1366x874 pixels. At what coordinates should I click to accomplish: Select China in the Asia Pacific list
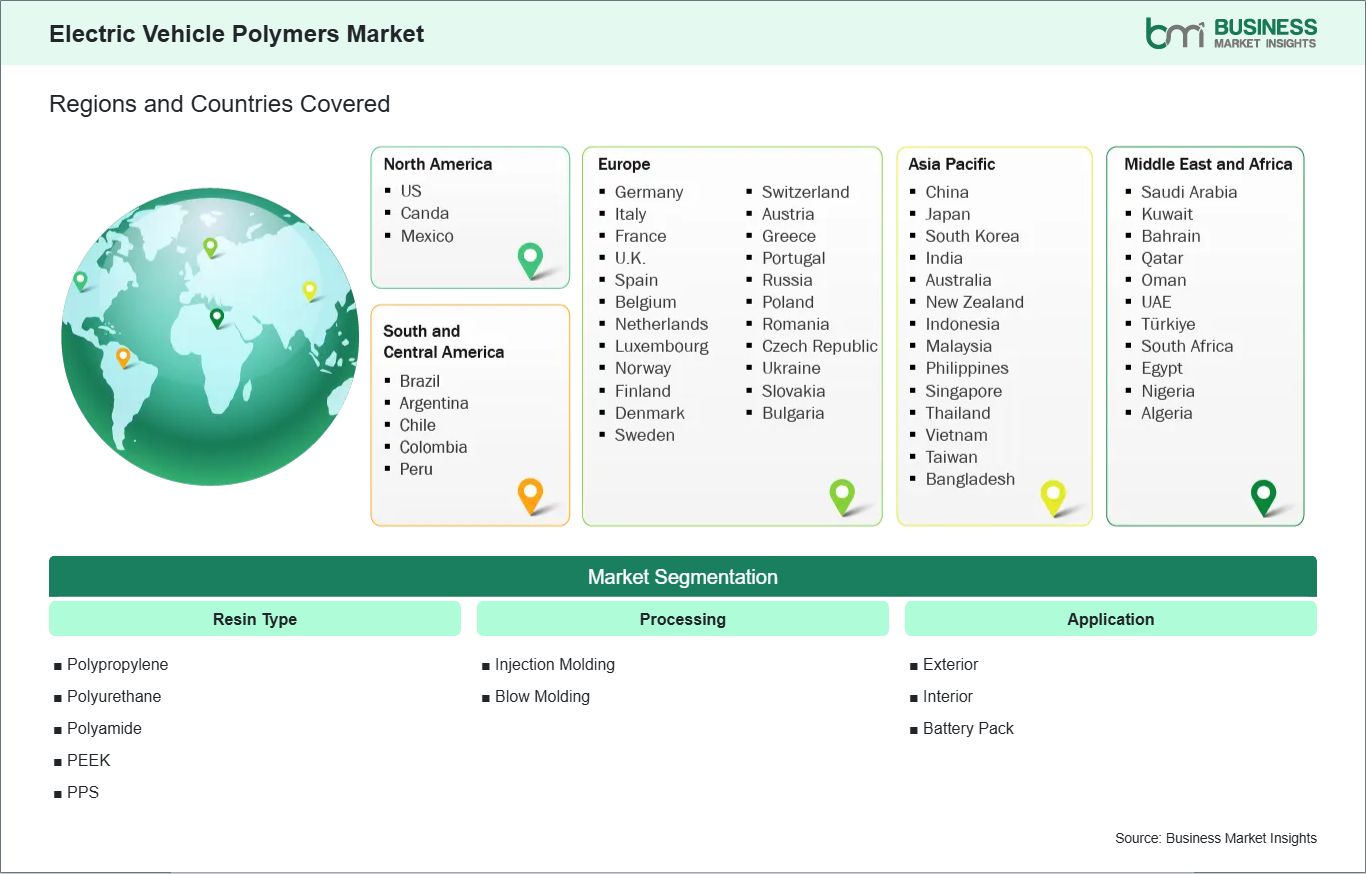[947, 192]
